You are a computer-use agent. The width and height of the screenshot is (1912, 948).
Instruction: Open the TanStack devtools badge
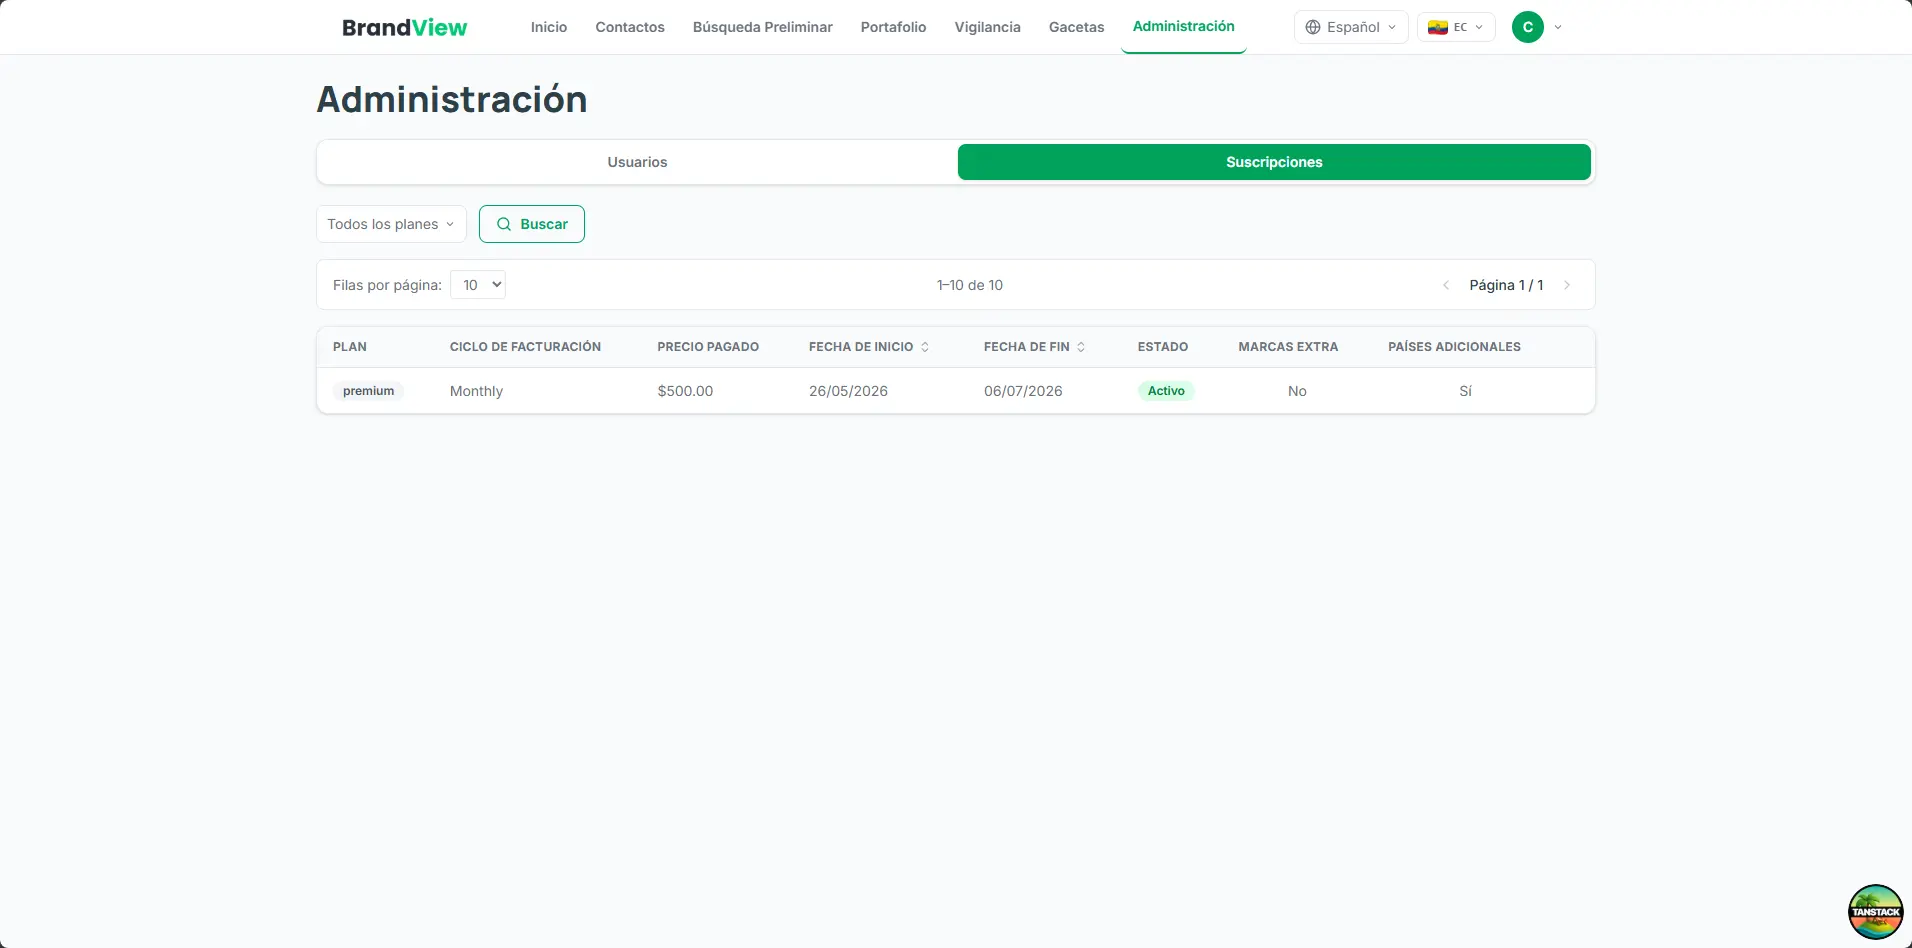point(1875,911)
